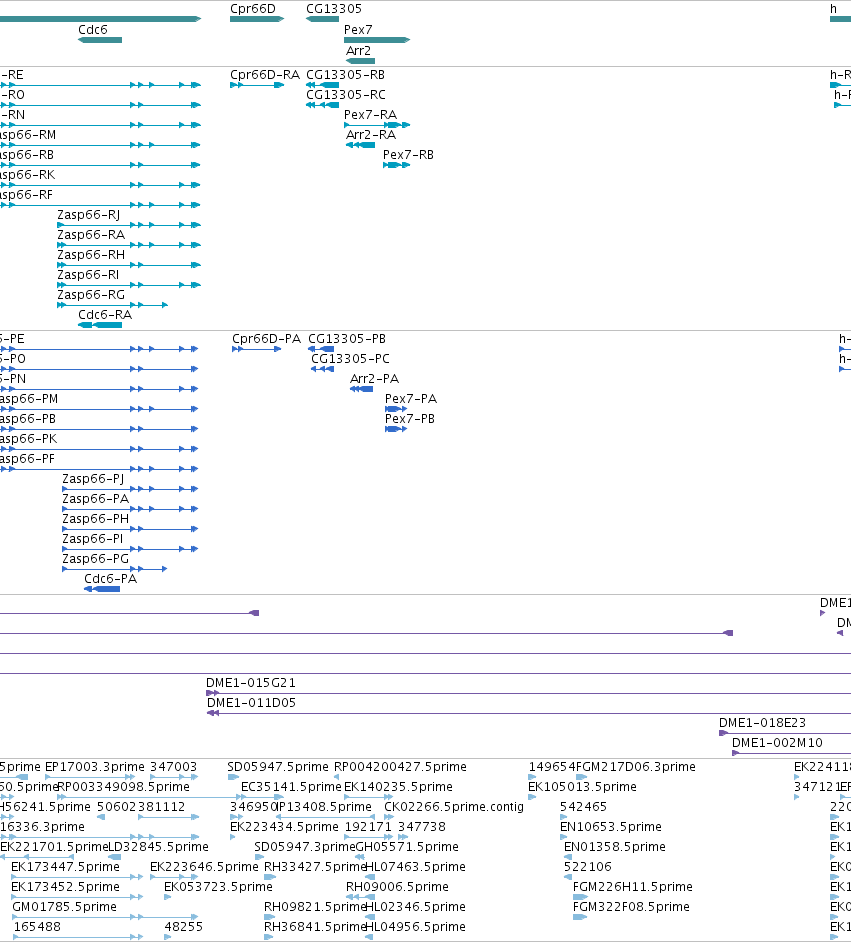
Task: Select EST RP004200427.5prime
Action: (x=400, y=767)
